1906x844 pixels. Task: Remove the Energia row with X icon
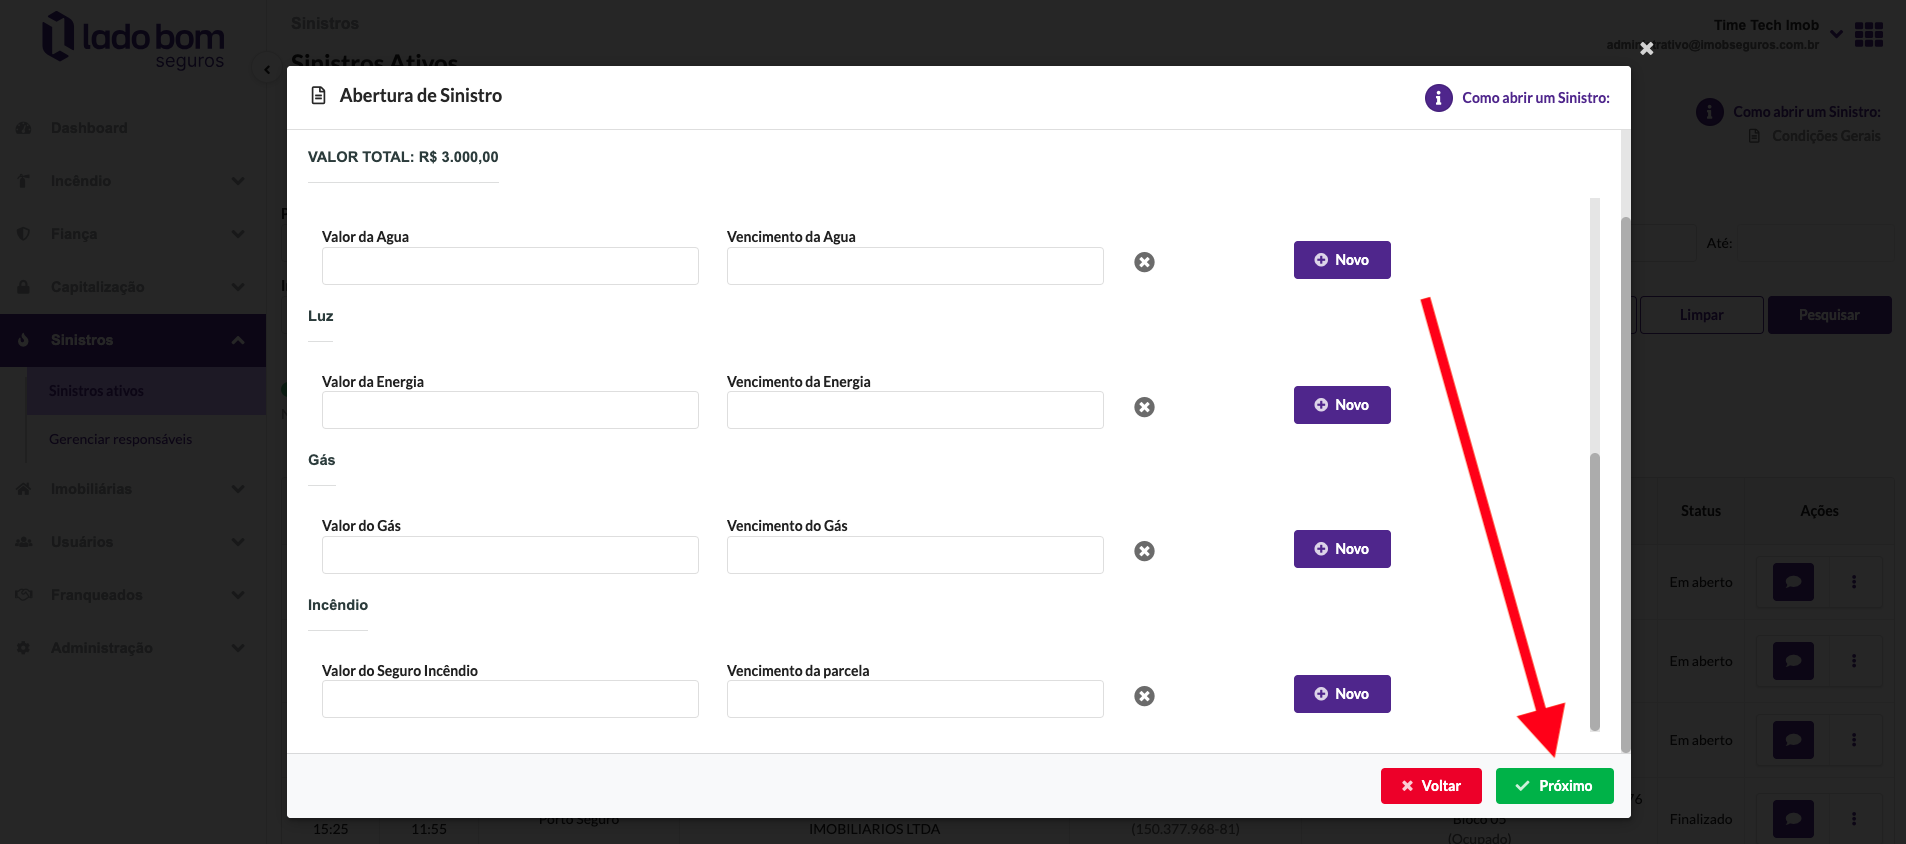point(1144,407)
